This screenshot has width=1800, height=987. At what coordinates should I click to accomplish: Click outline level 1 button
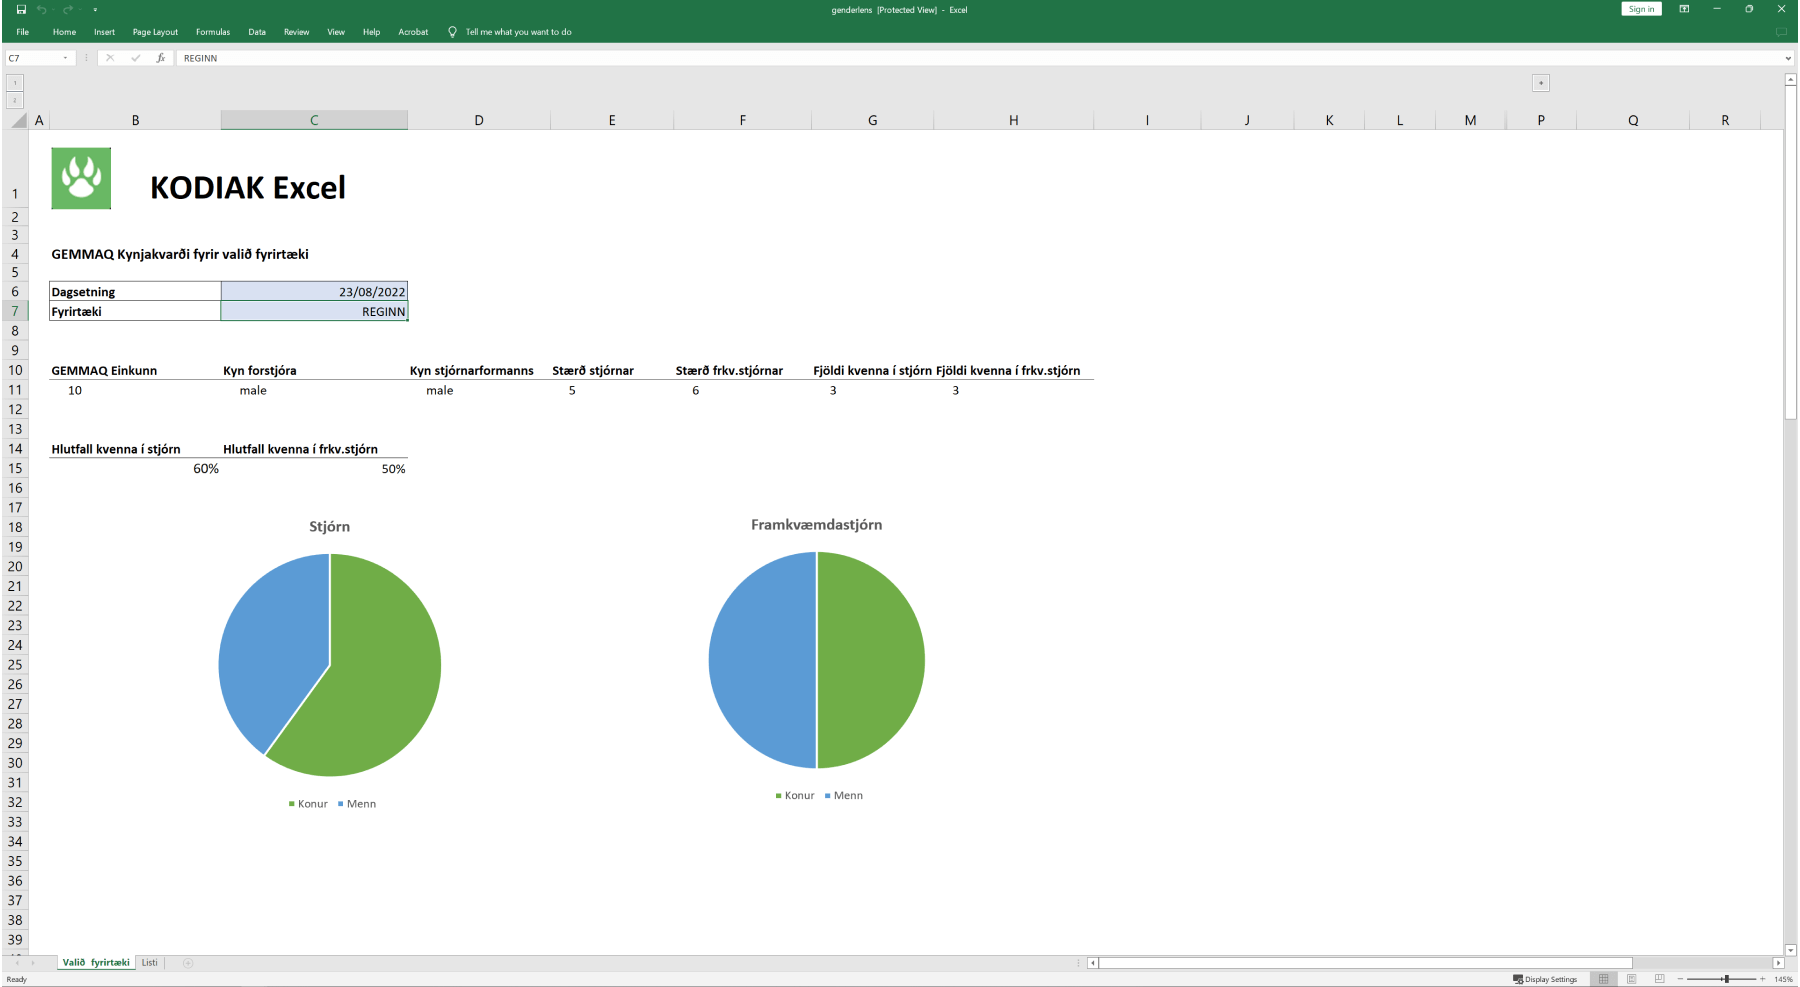(14, 83)
